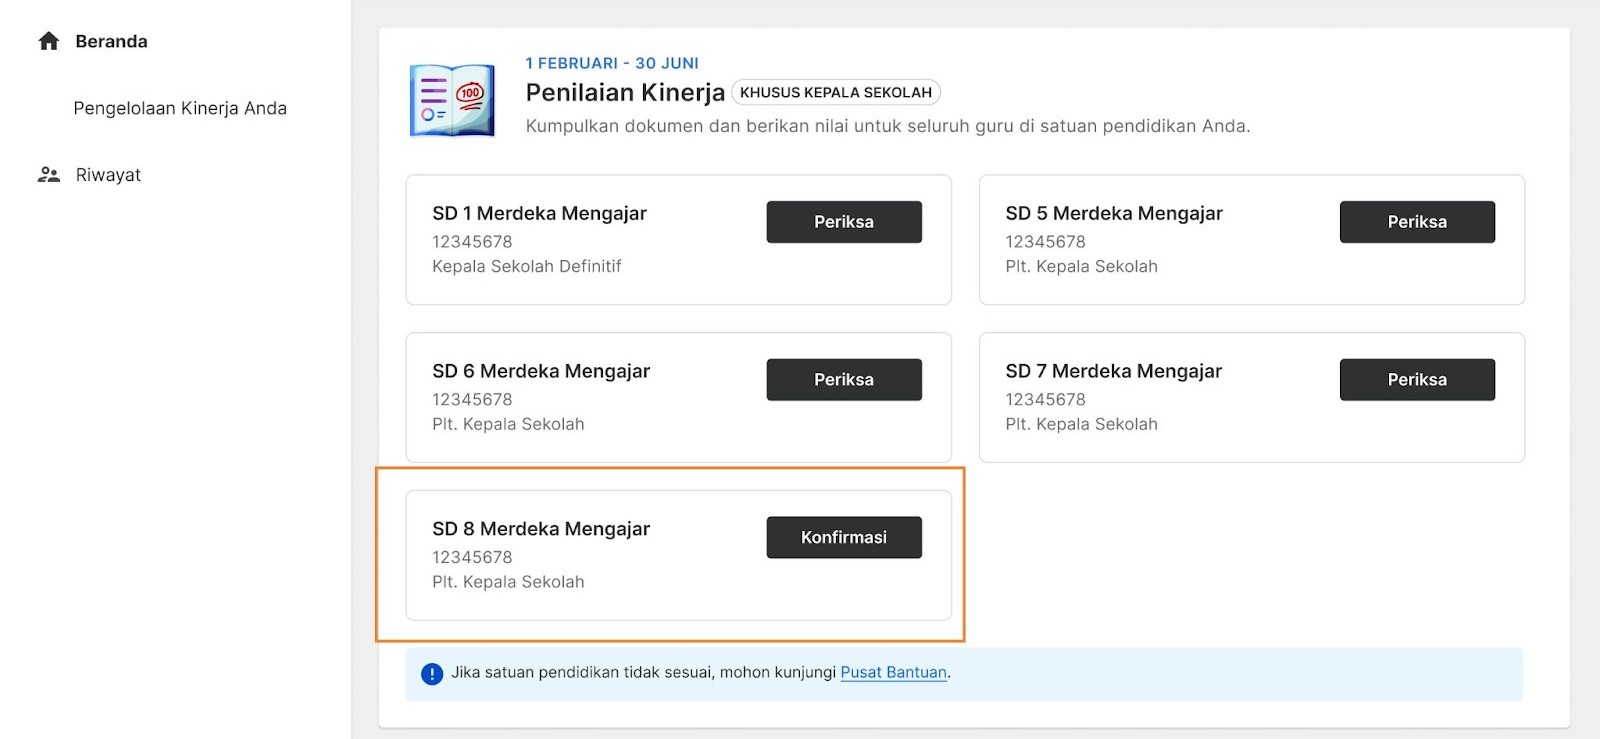Click Periksa for SD 1 Merdeka Mengajar
The height and width of the screenshot is (739, 1600).
[844, 222]
